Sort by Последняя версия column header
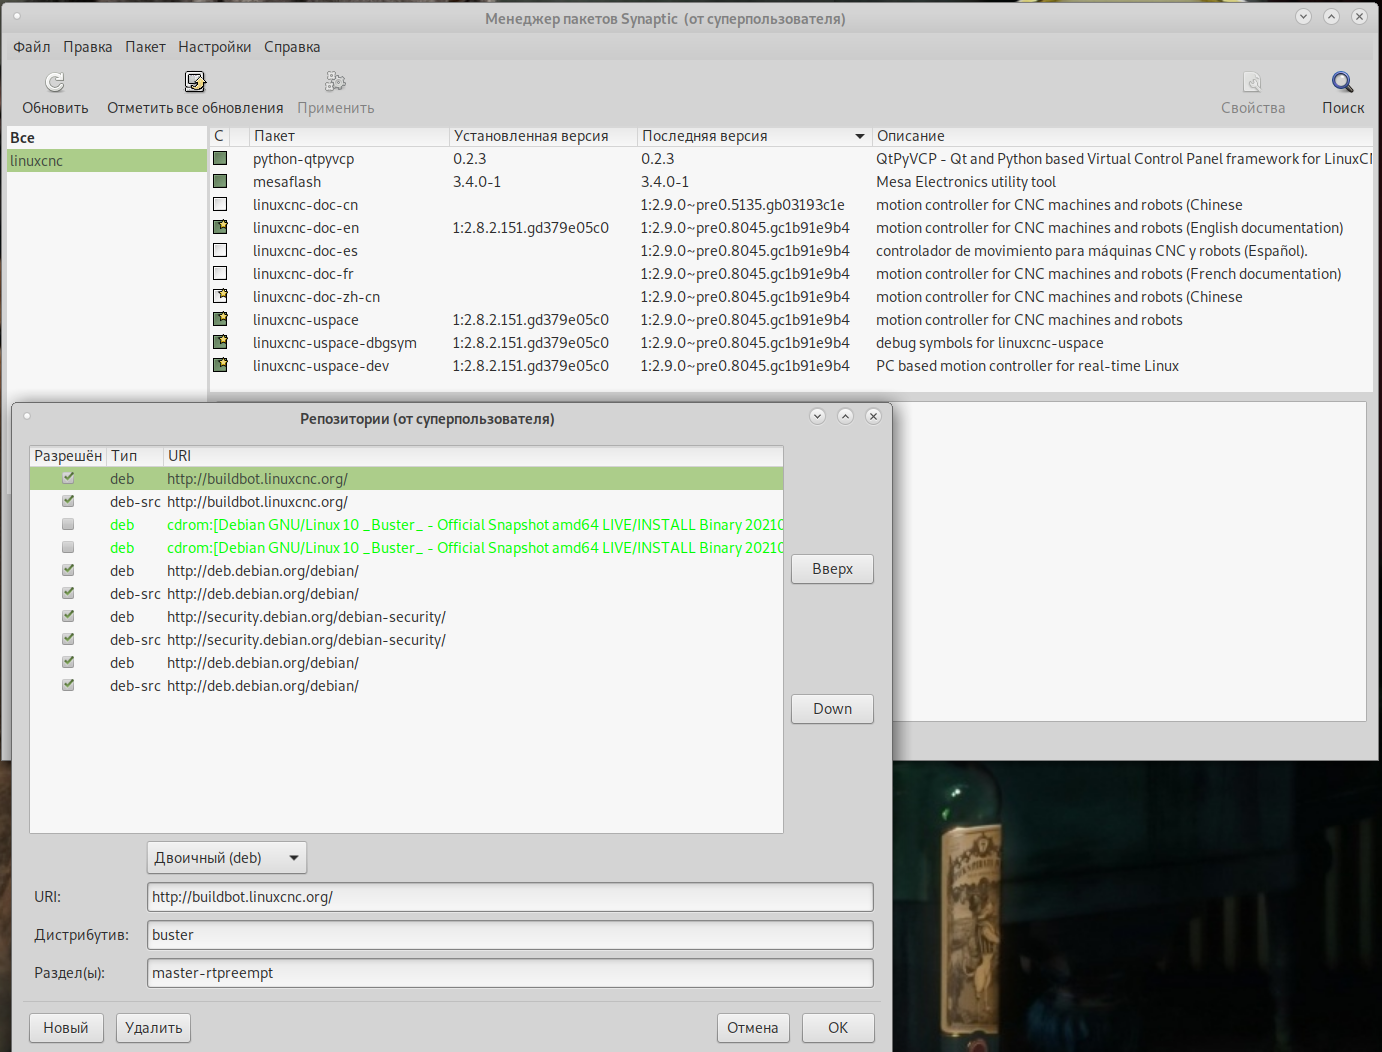The image size is (1382, 1052). tap(754, 136)
